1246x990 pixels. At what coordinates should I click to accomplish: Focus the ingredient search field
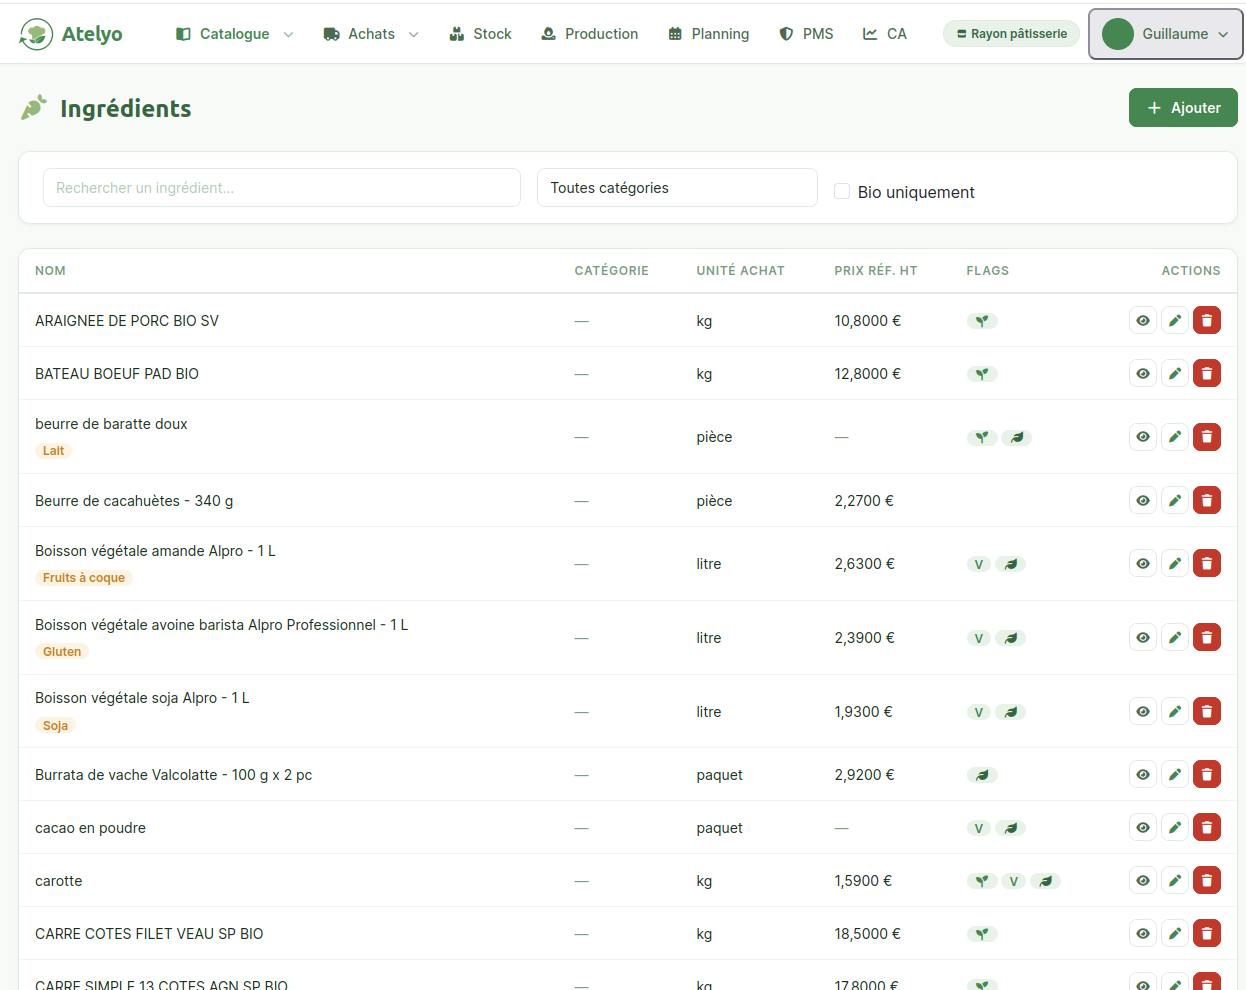tap(281, 188)
